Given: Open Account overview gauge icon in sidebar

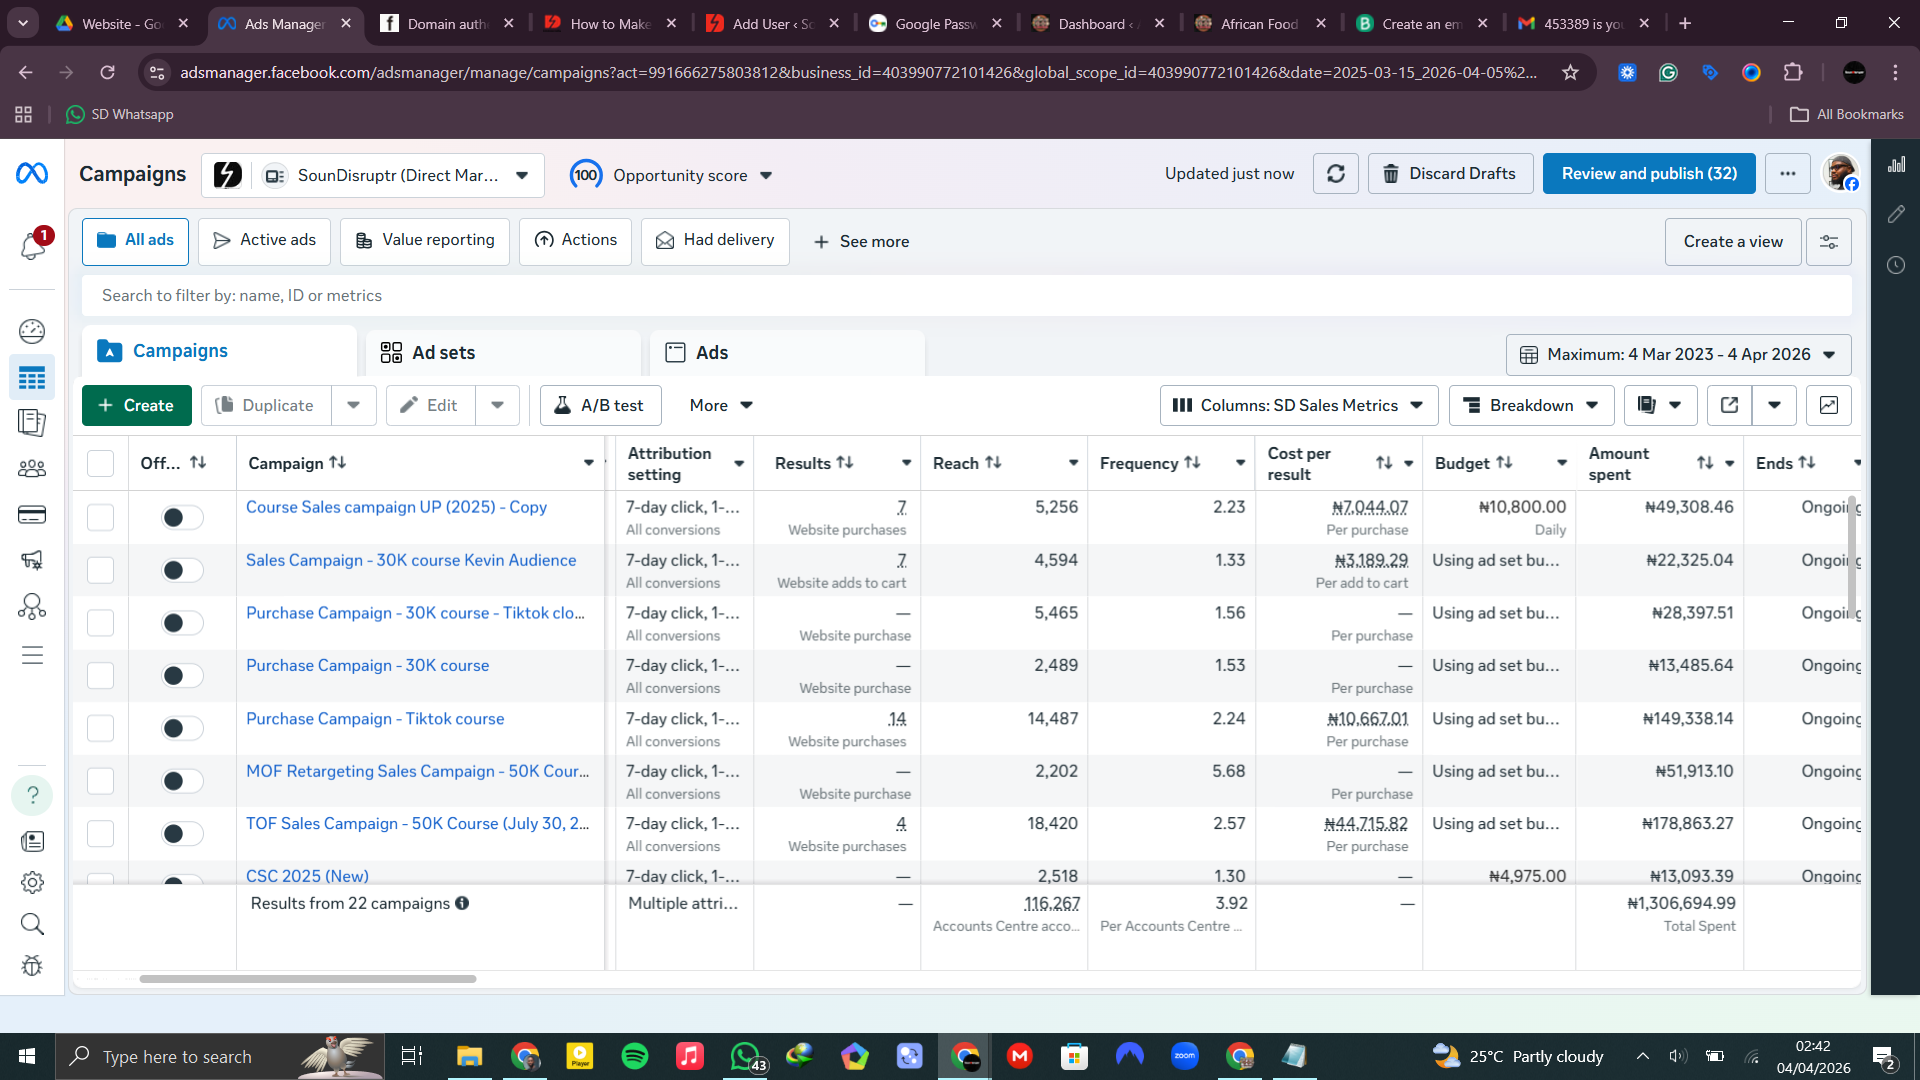Looking at the screenshot, I should click(x=32, y=331).
